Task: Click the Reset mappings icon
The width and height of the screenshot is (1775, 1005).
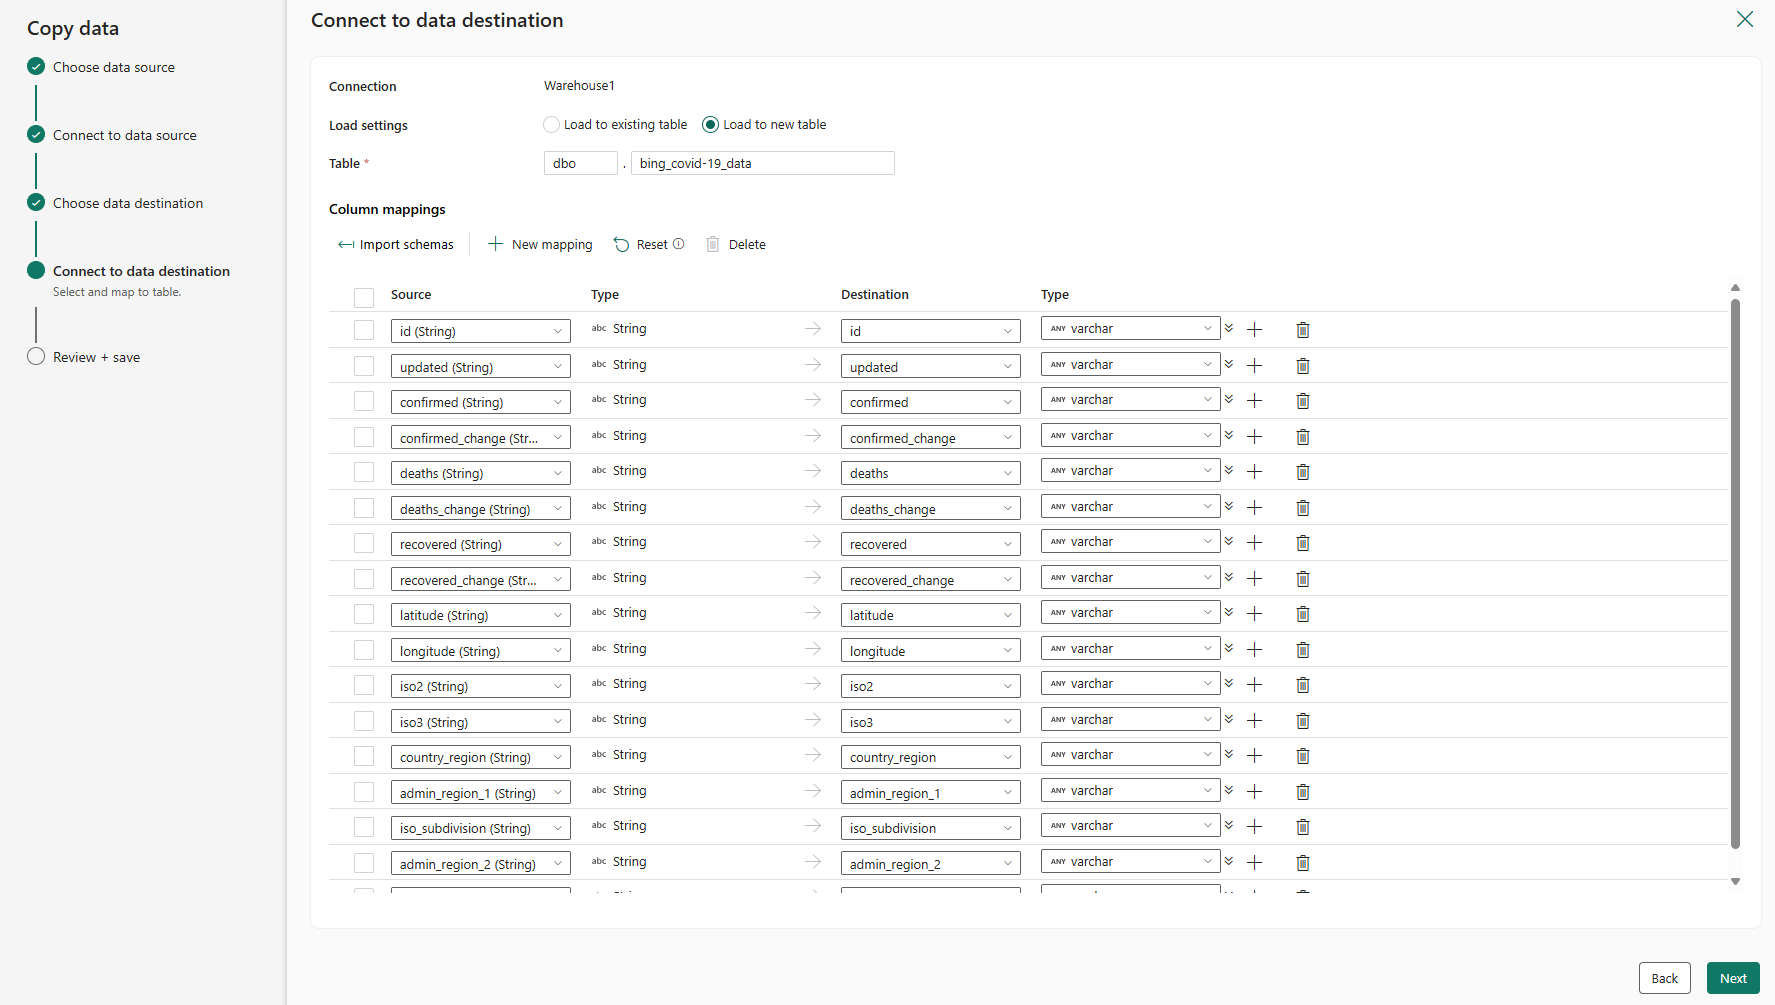Action: click(621, 245)
